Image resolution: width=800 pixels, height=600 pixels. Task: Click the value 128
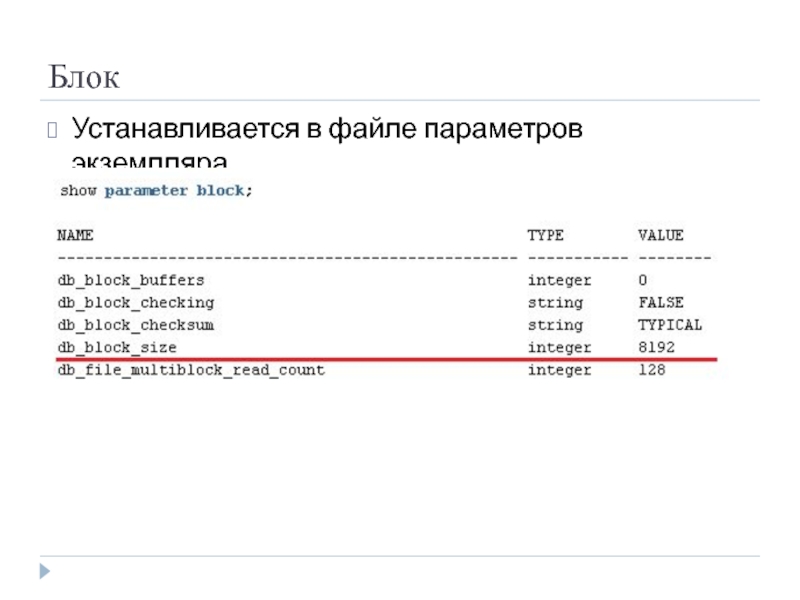652,370
